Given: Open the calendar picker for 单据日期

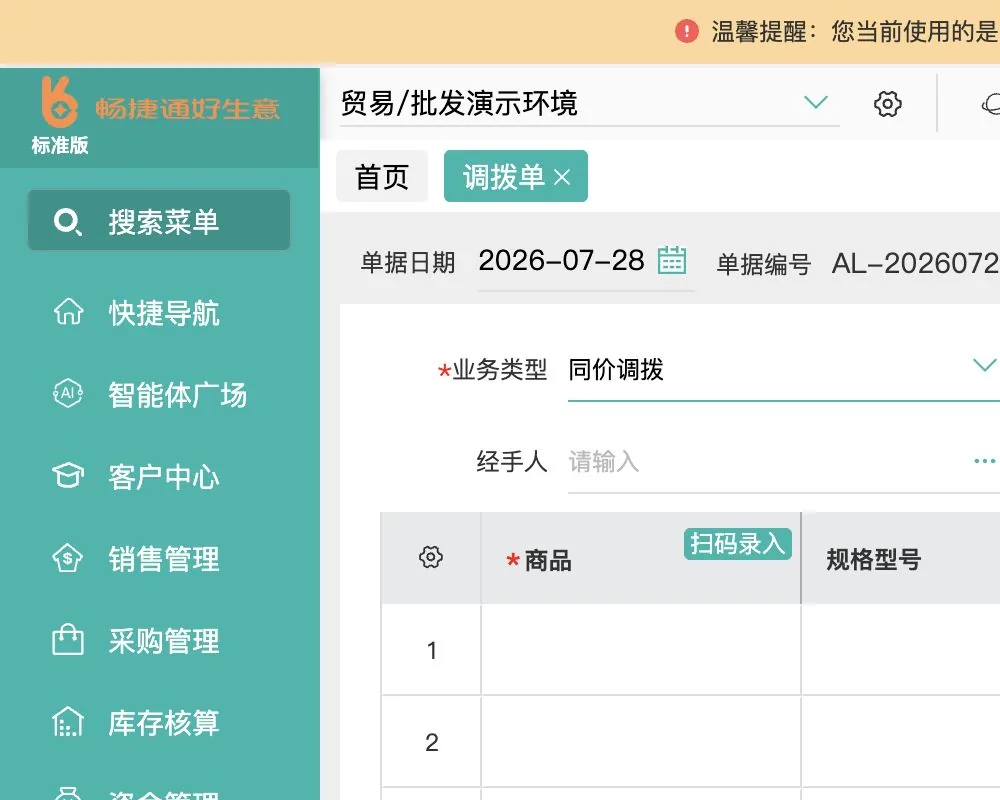Looking at the screenshot, I should tap(672, 260).
